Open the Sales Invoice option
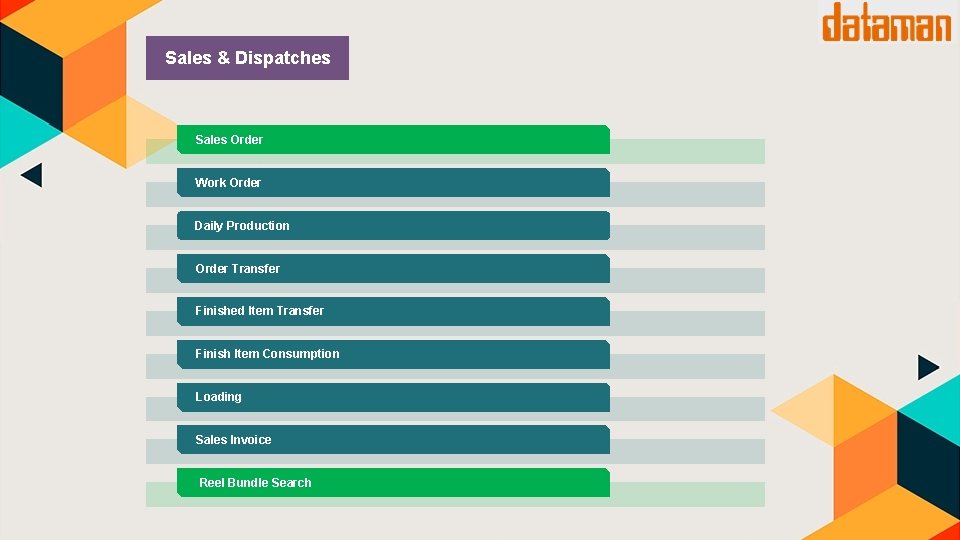The height and width of the screenshot is (540, 960). coord(393,440)
